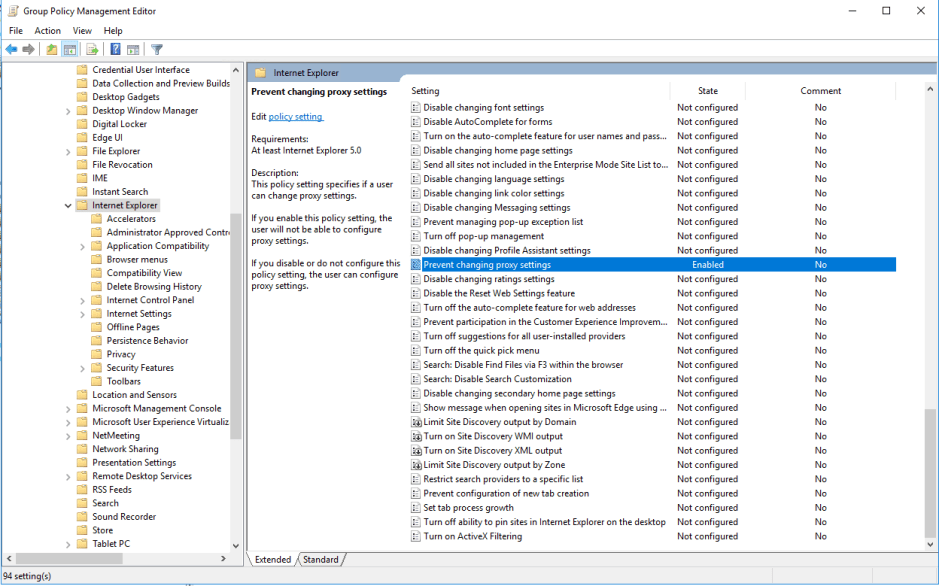939x586 pixels.
Task: Toggle the Show/Hide Action Pane icon
Action: tap(131, 49)
